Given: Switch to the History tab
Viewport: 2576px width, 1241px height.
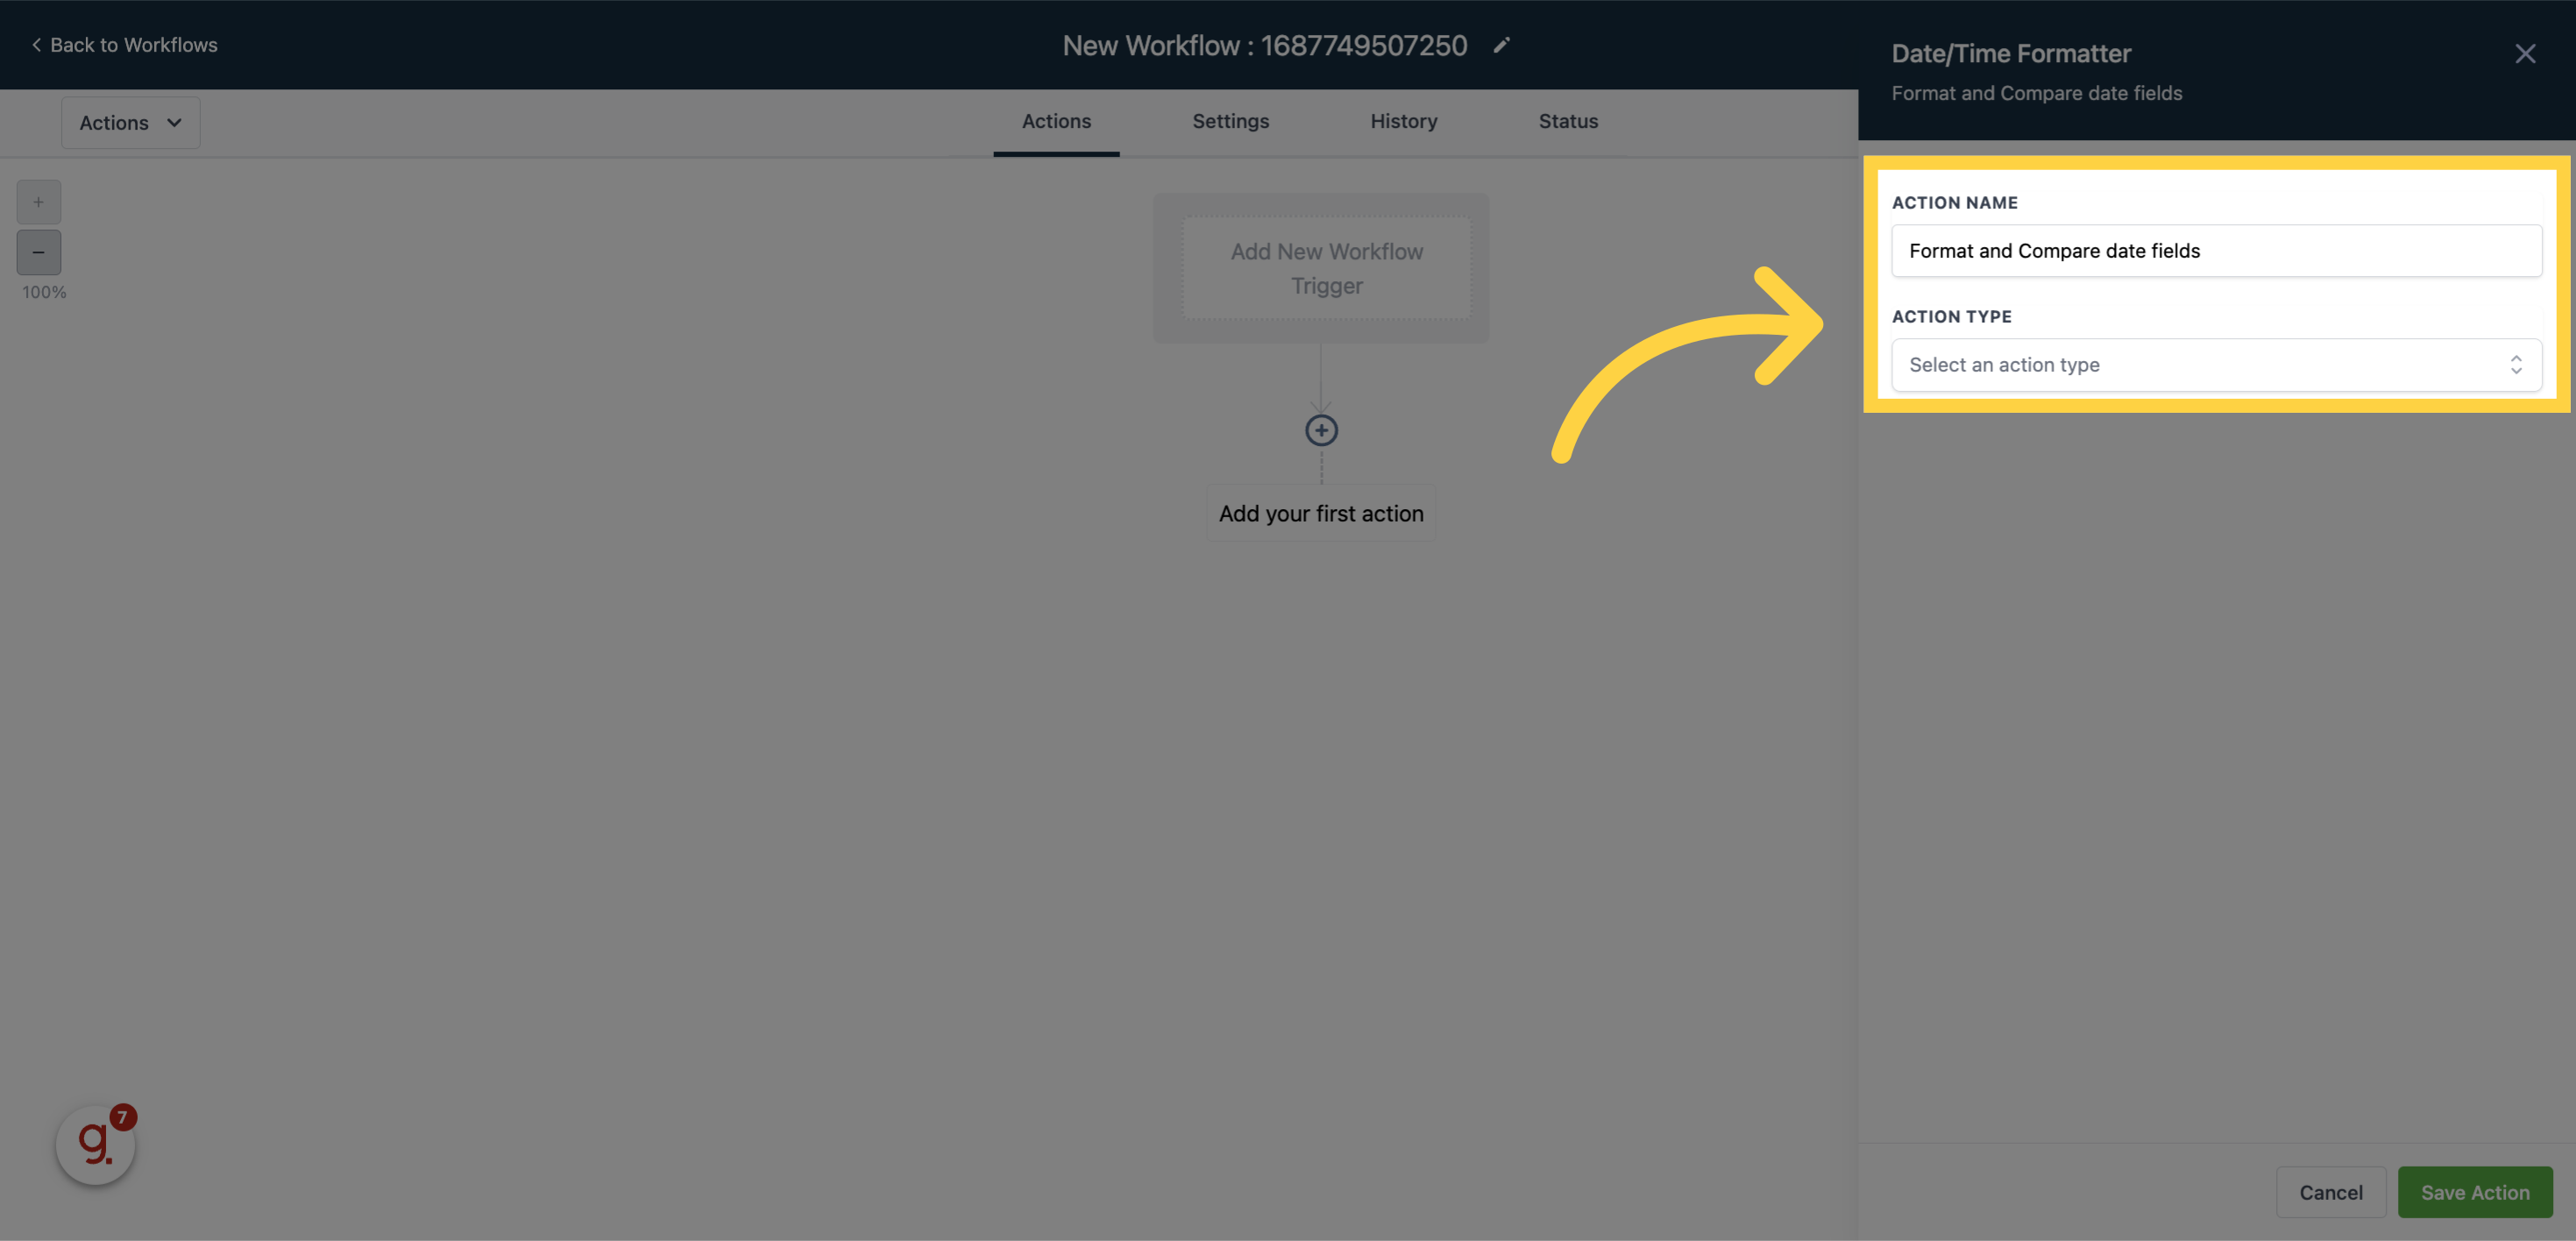Looking at the screenshot, I should tap(1403, 122).
